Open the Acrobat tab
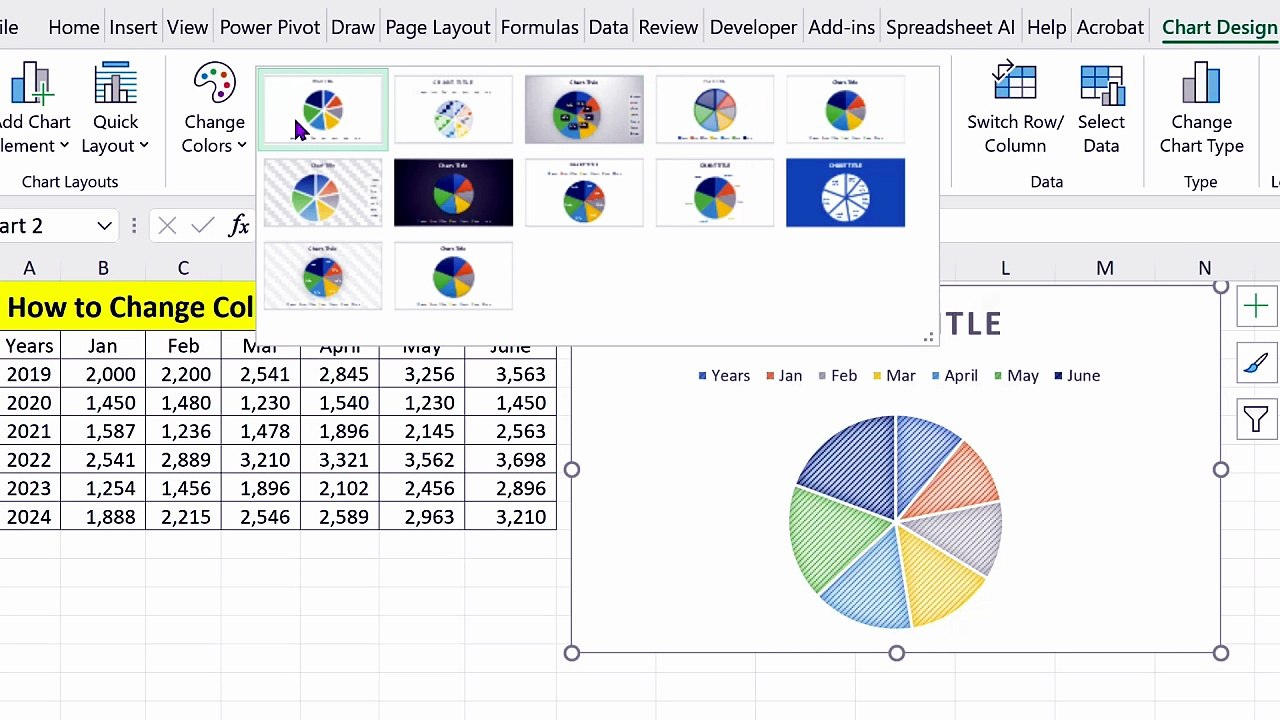Image resolution: width=1280 pixels, height=720 pixels. tap(1110, 27)
